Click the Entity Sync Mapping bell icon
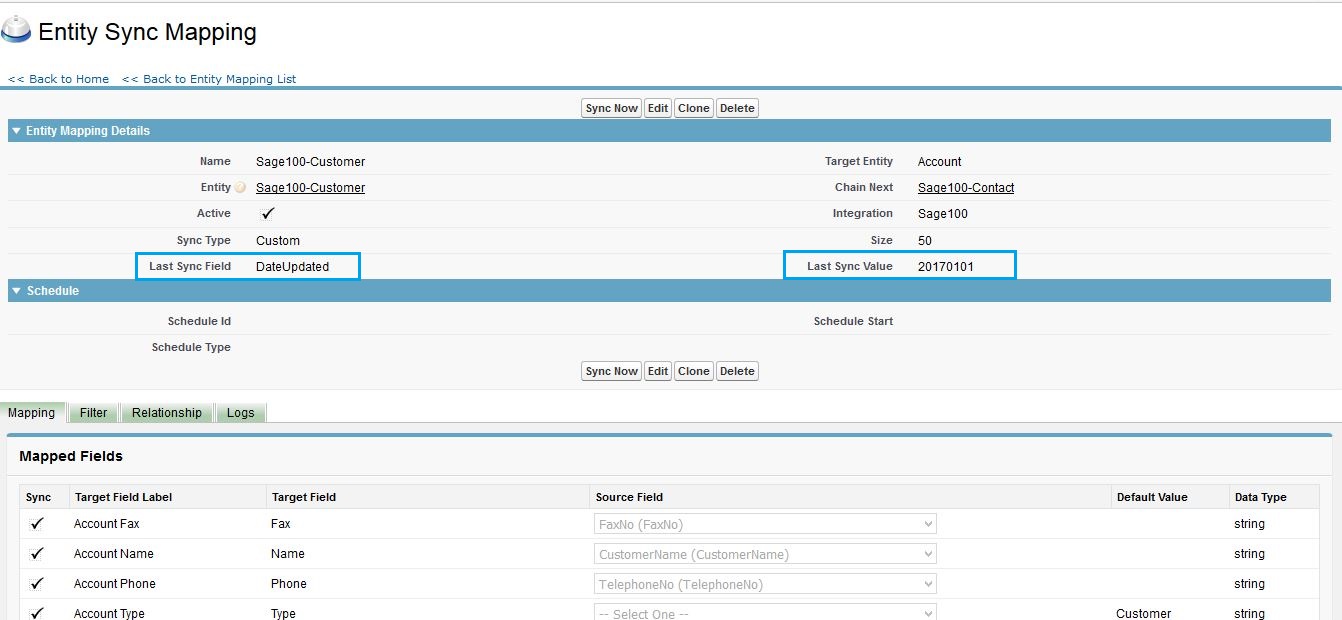Screen dimensions: 1342x620 point(16,31)
